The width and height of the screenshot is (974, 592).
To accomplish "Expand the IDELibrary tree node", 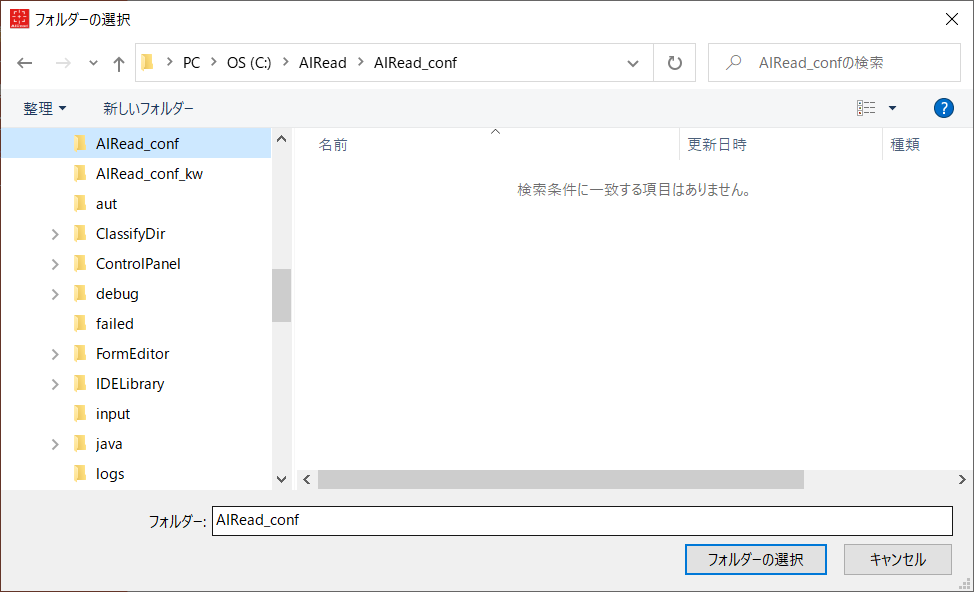I will coord(55,384).
